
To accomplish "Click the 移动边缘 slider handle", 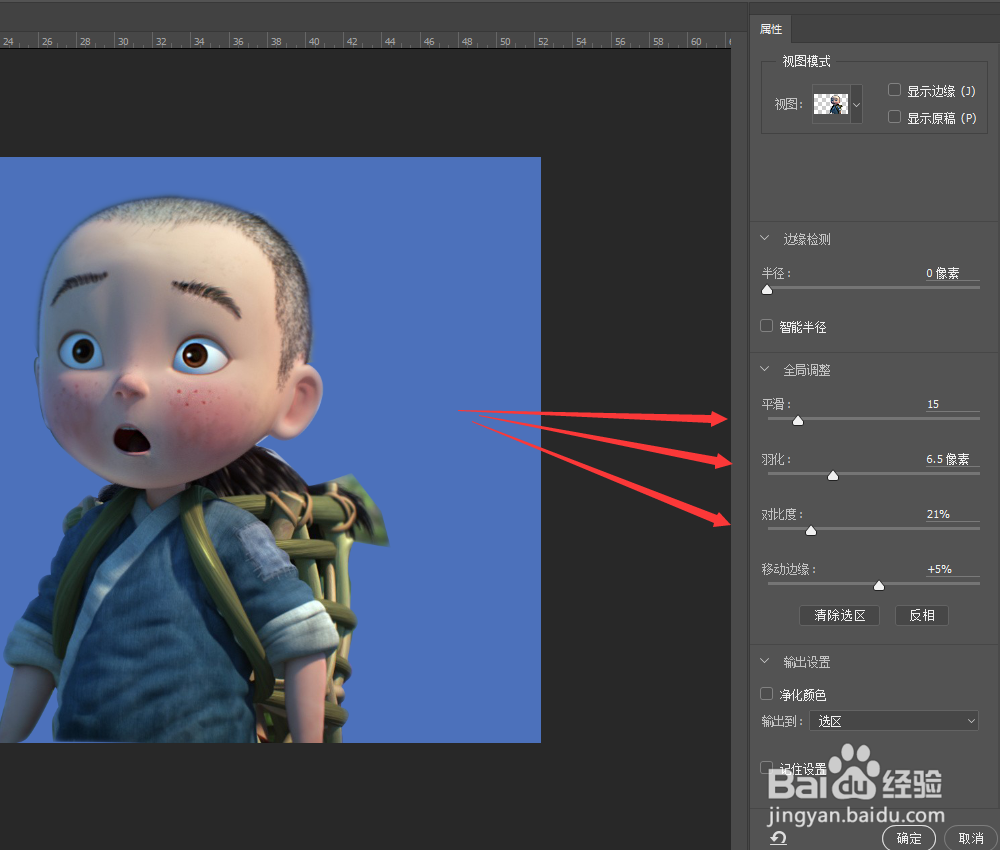I will pos(879,585).
